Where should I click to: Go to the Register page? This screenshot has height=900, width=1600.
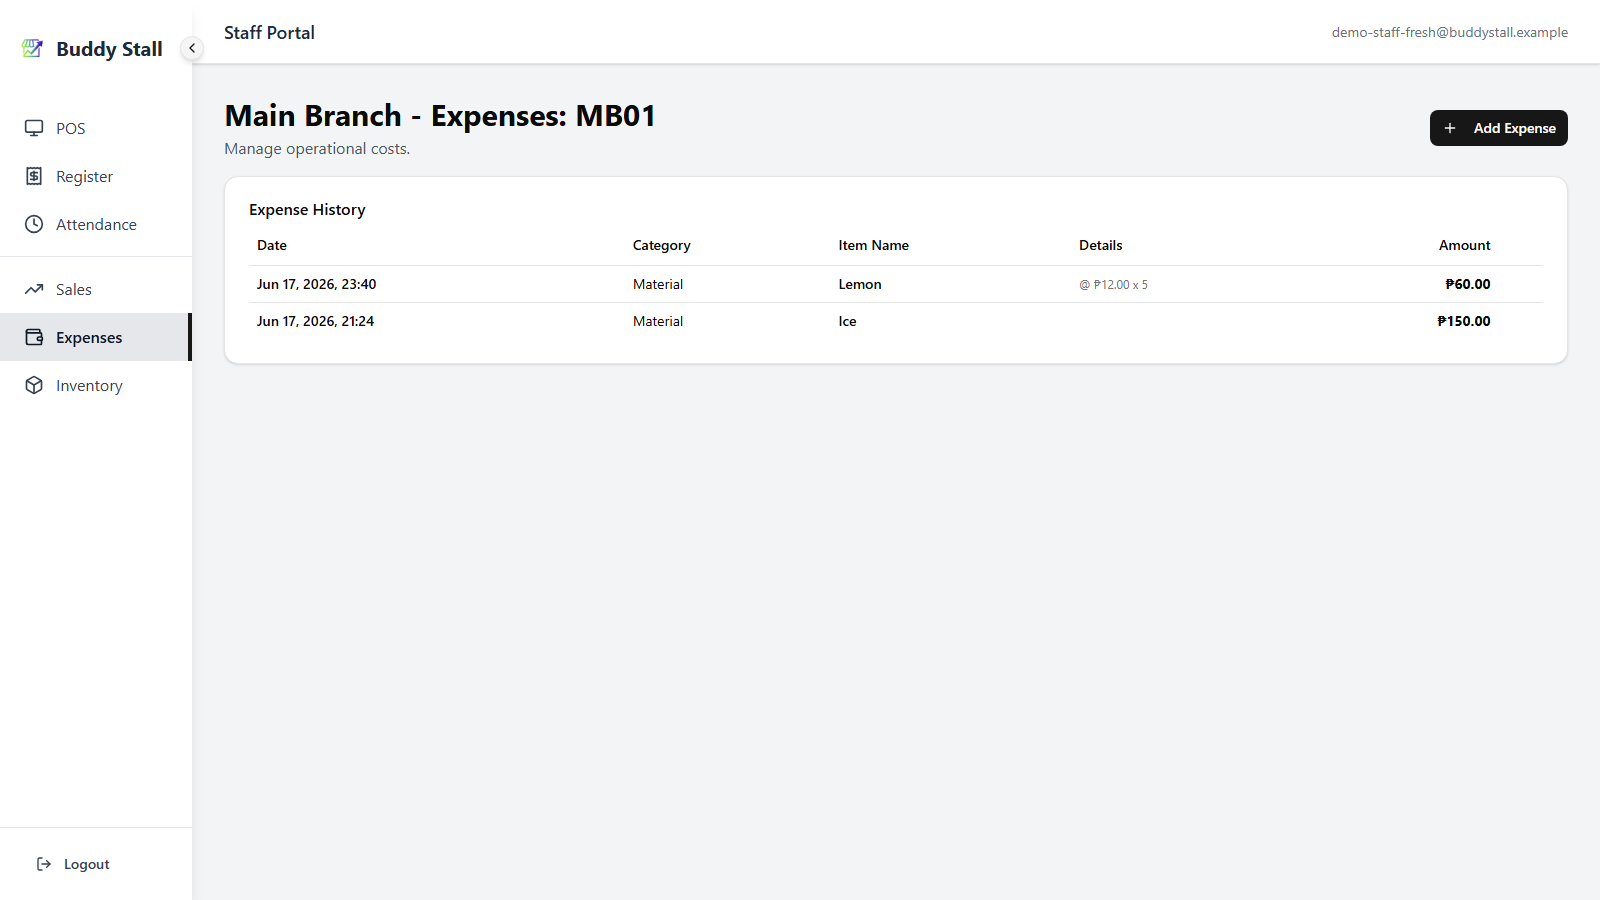pyautogui.click(x=96, y=176)
